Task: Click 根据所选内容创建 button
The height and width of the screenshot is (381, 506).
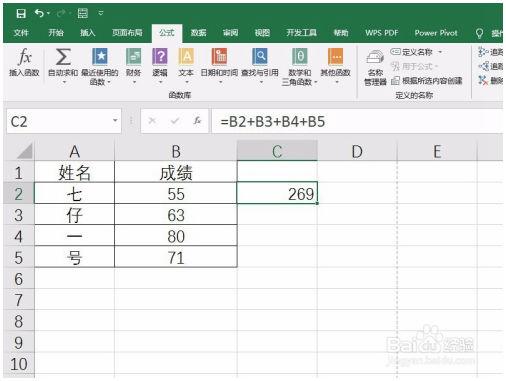Action: (x=427, y=80)
